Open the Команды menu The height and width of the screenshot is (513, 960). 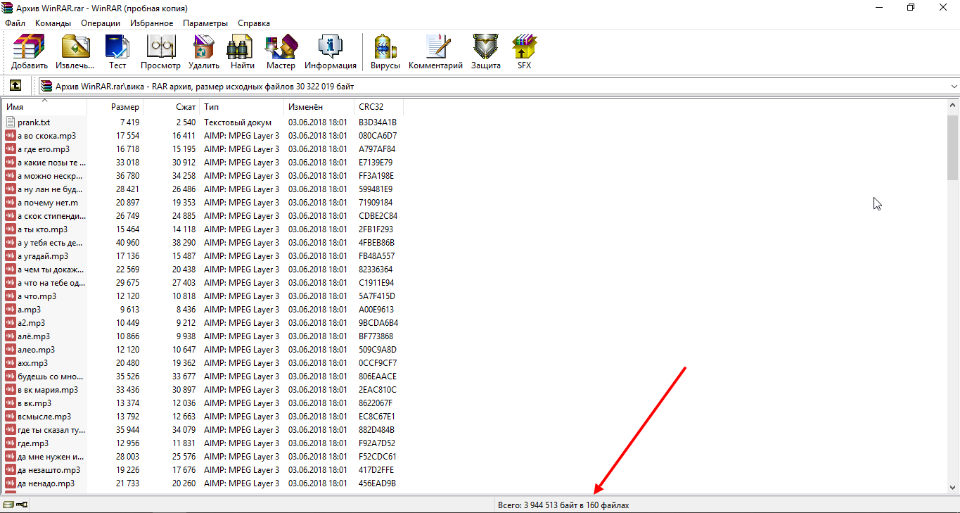tap(53, 23)
